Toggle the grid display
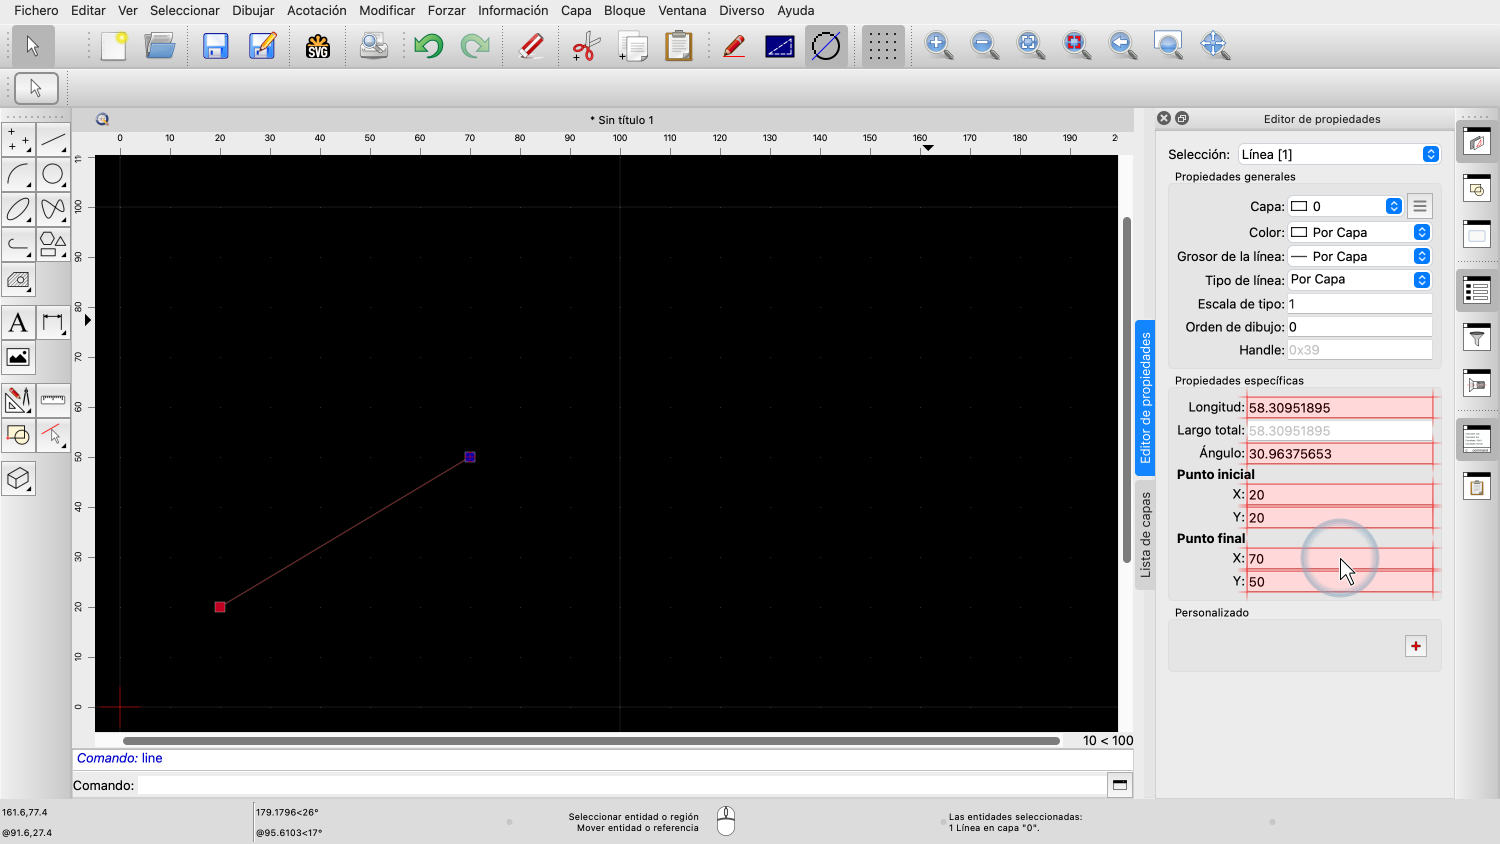This screenshot has height=844, width=1500. (881, 46)
